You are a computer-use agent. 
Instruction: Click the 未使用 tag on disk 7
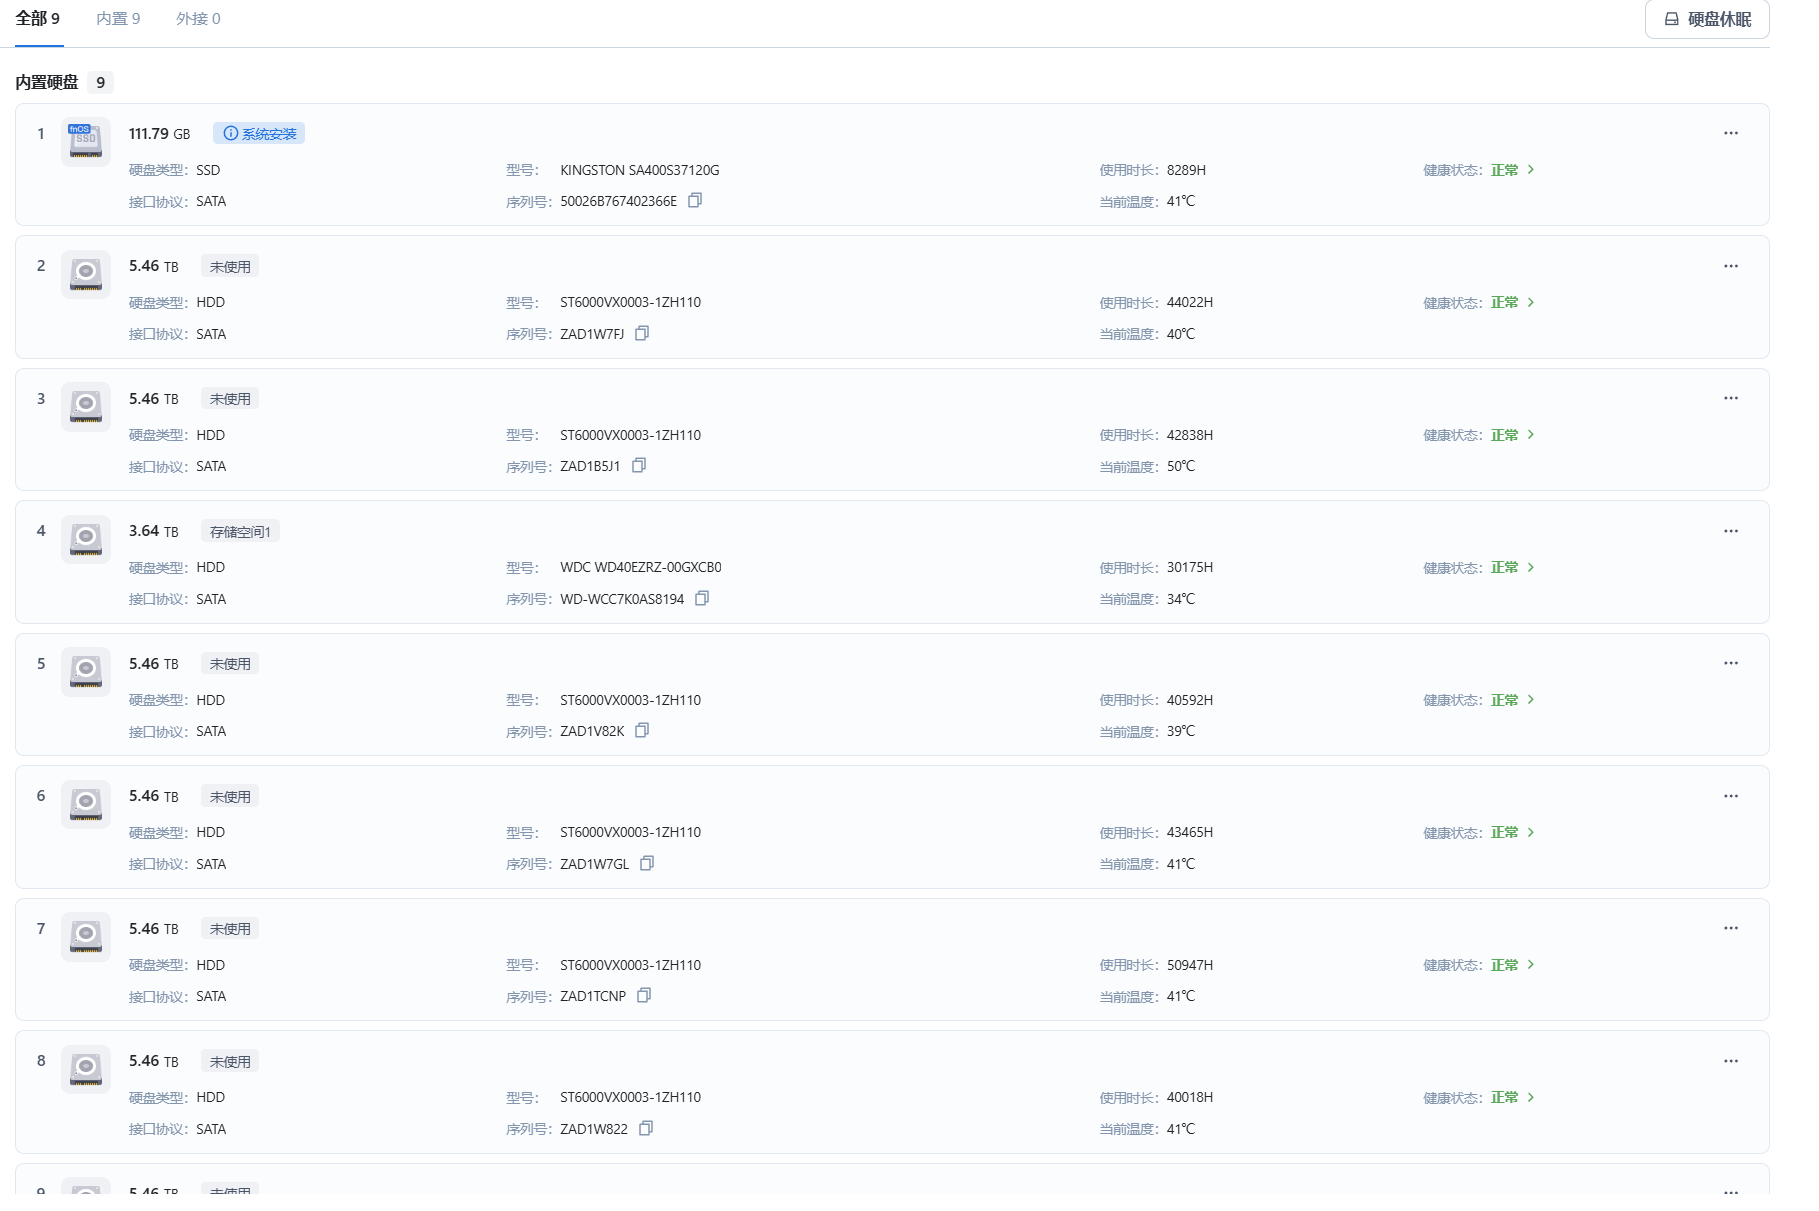tap(230, 928)
